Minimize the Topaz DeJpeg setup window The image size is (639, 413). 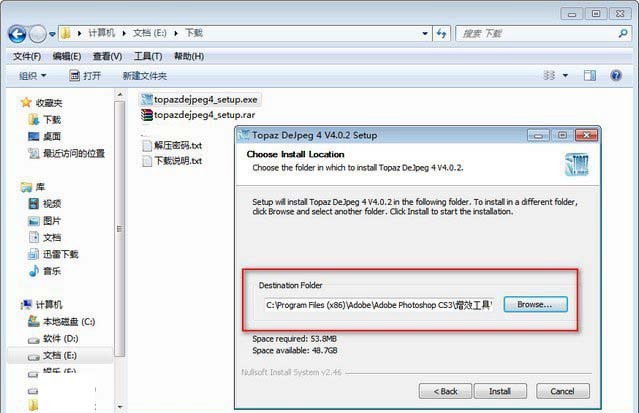538,135
